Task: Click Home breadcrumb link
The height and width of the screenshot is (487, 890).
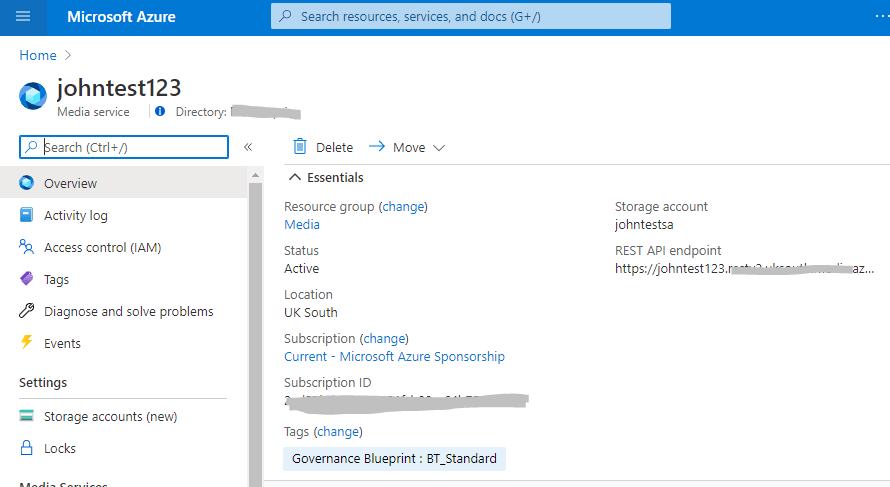Action: [38, 55]
